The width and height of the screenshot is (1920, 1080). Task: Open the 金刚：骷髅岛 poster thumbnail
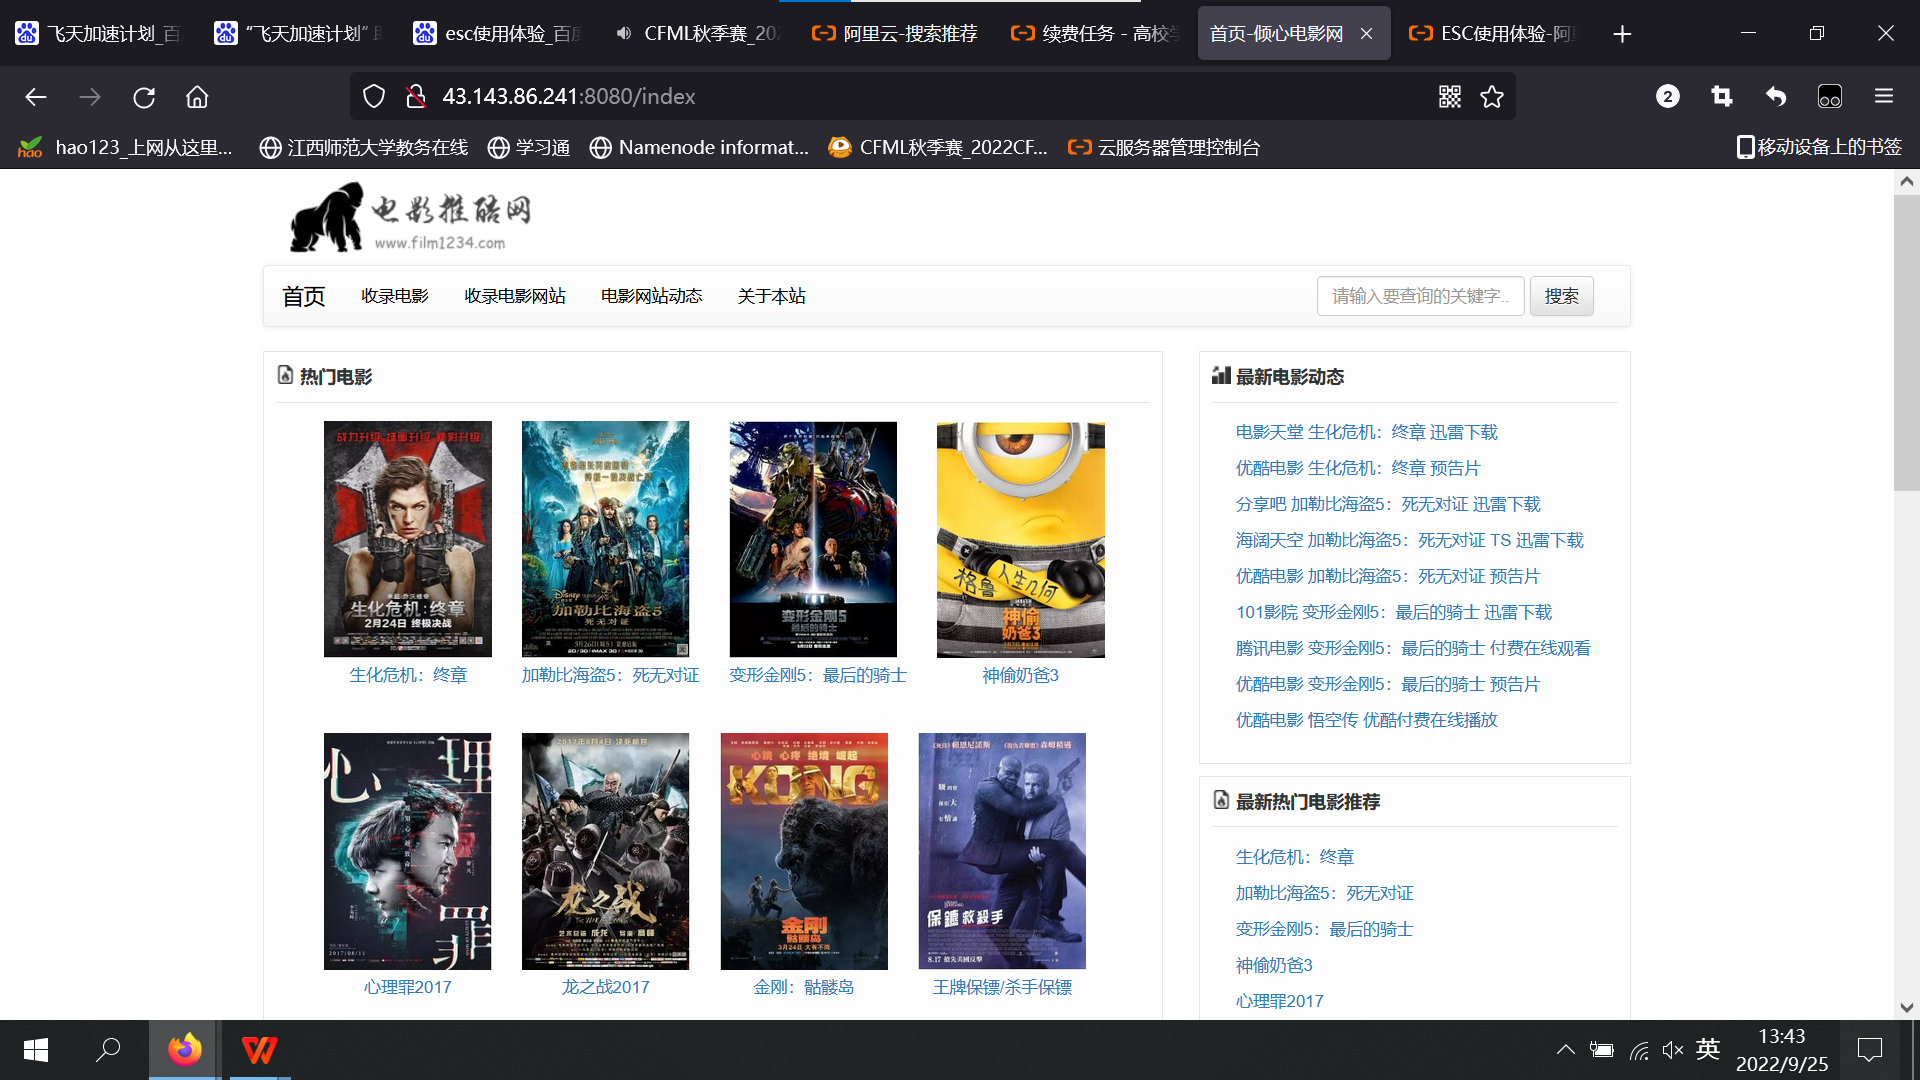tap(804, 851)
